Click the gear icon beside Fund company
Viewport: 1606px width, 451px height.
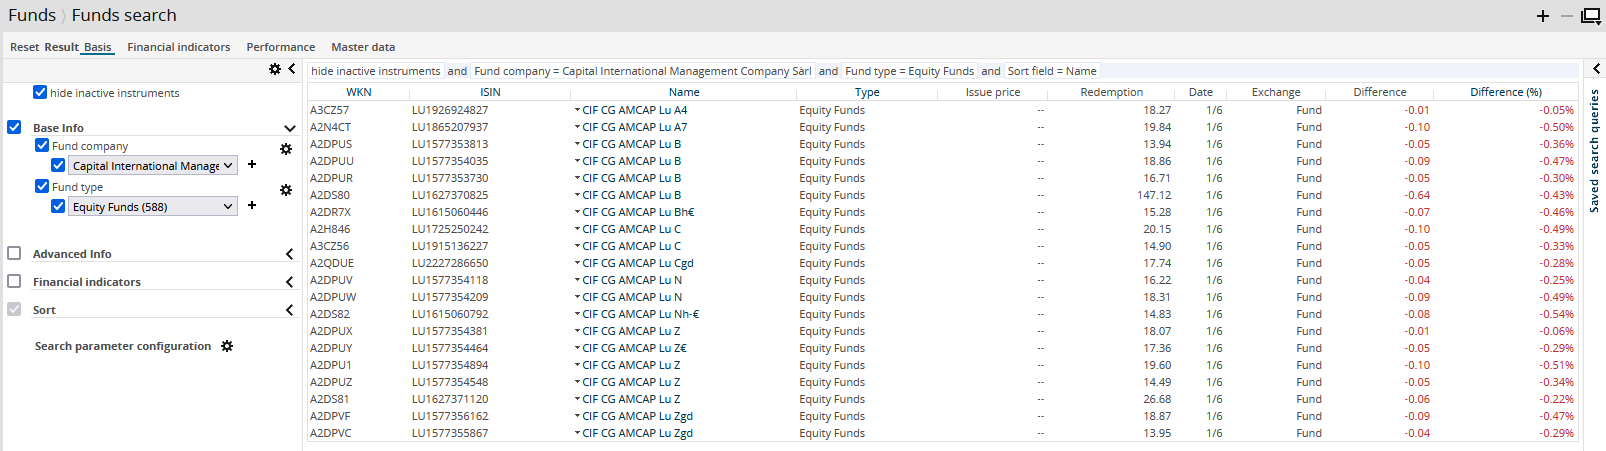point(286,149)
